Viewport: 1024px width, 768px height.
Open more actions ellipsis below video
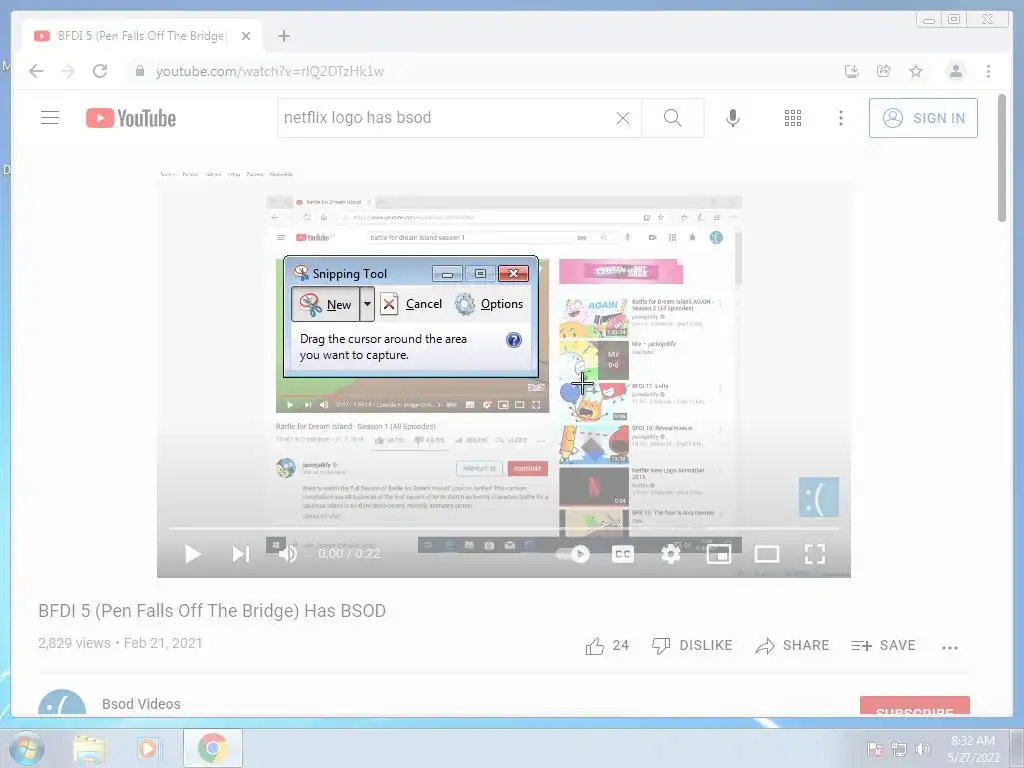[x=950, y=647]
